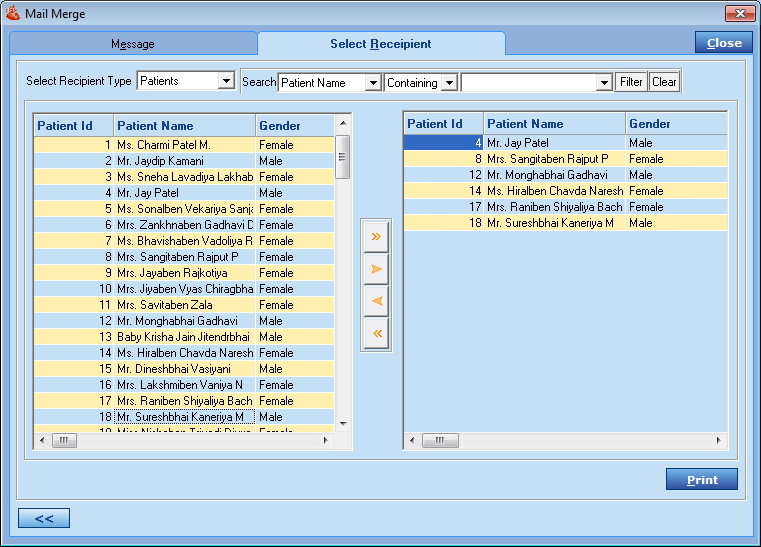761x547 pixels.
Task: Click the Mail Merge title bar app icon
Action: click(13, 14)
